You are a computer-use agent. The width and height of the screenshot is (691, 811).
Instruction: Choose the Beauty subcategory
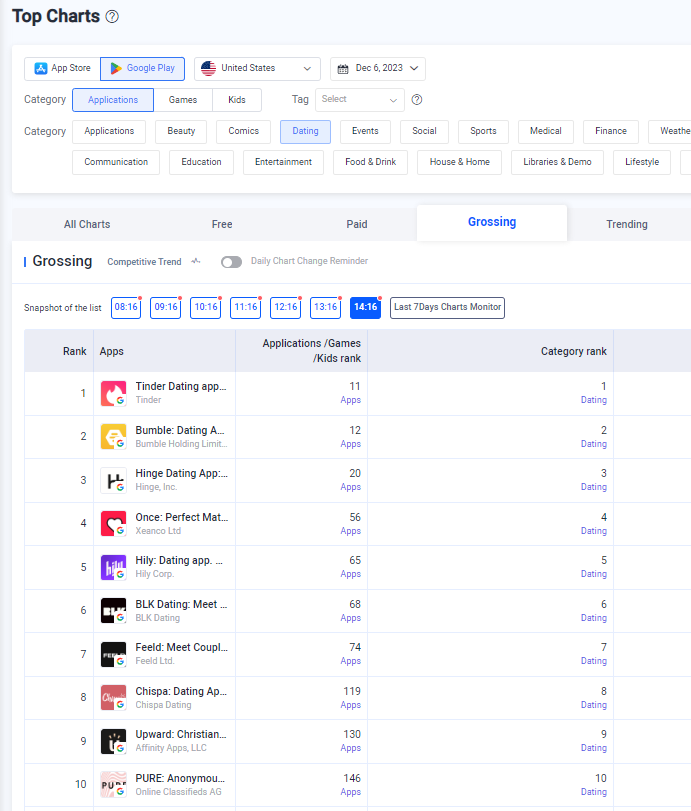181,131
